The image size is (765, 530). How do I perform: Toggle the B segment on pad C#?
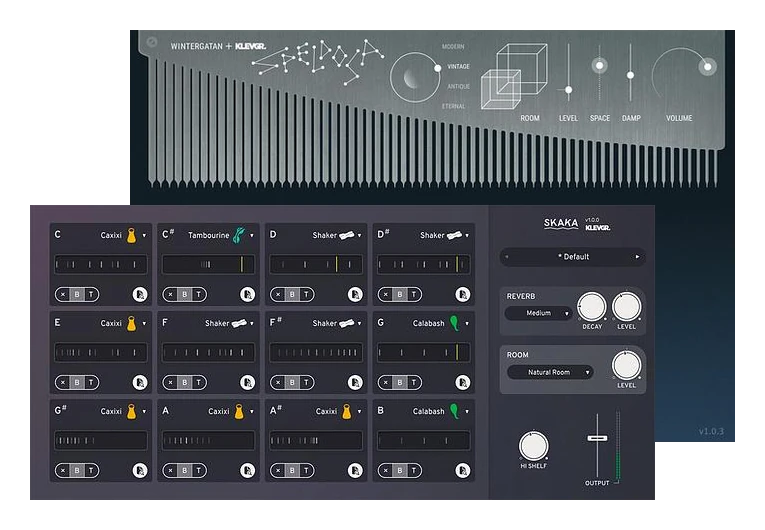pos(184,294)
